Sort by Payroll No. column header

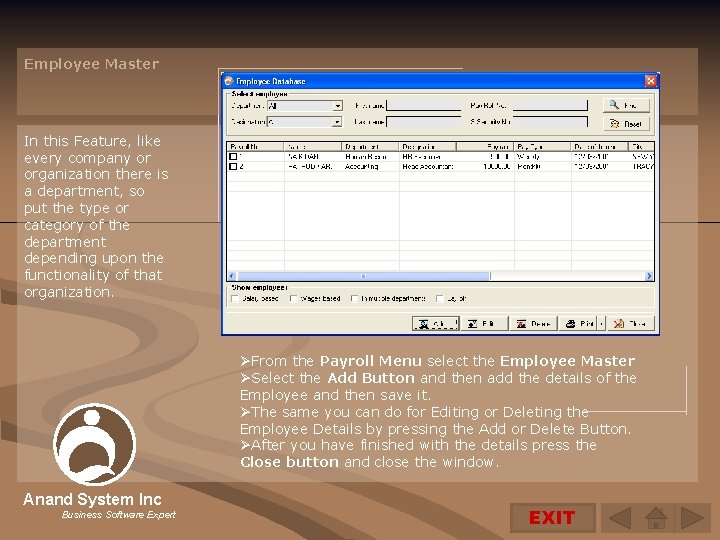[x=255, y=146]
